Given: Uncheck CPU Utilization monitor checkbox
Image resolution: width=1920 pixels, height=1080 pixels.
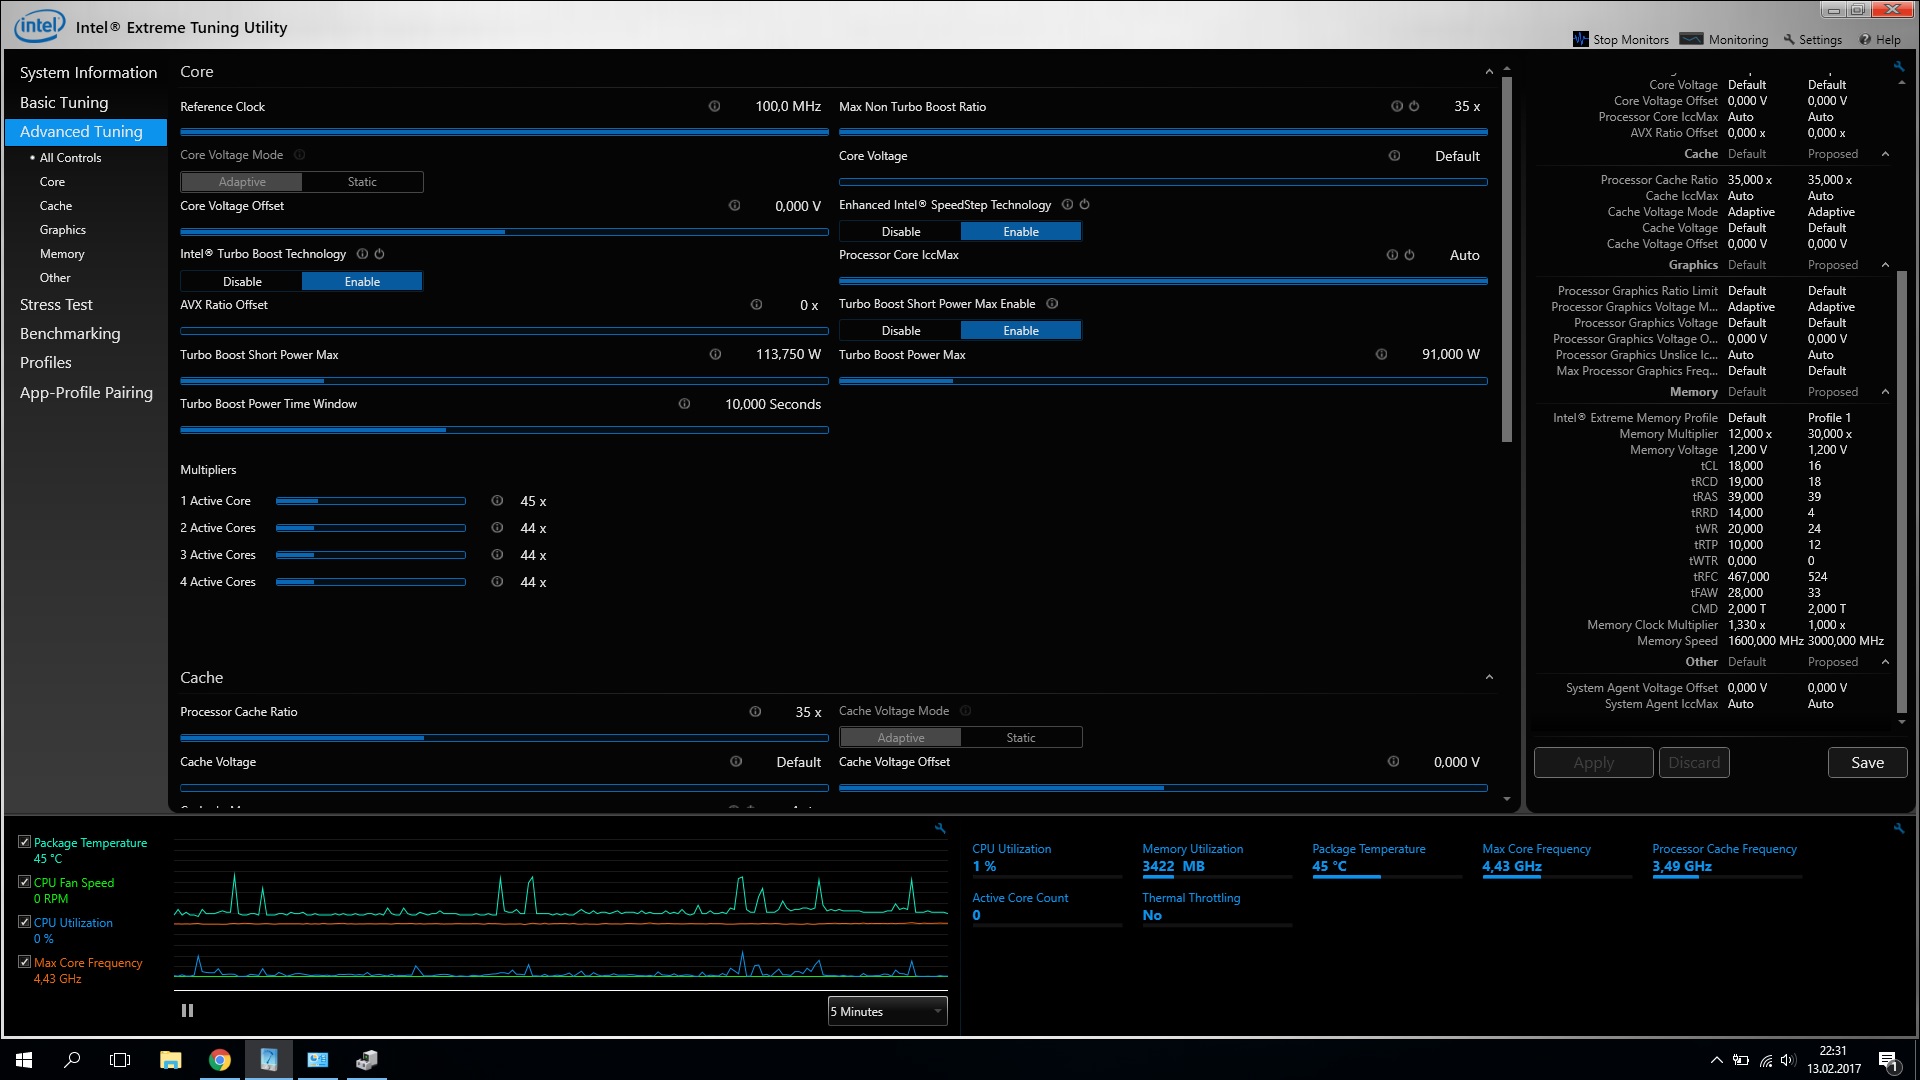Looking at the screenshot, I should (x=24, y=922).
